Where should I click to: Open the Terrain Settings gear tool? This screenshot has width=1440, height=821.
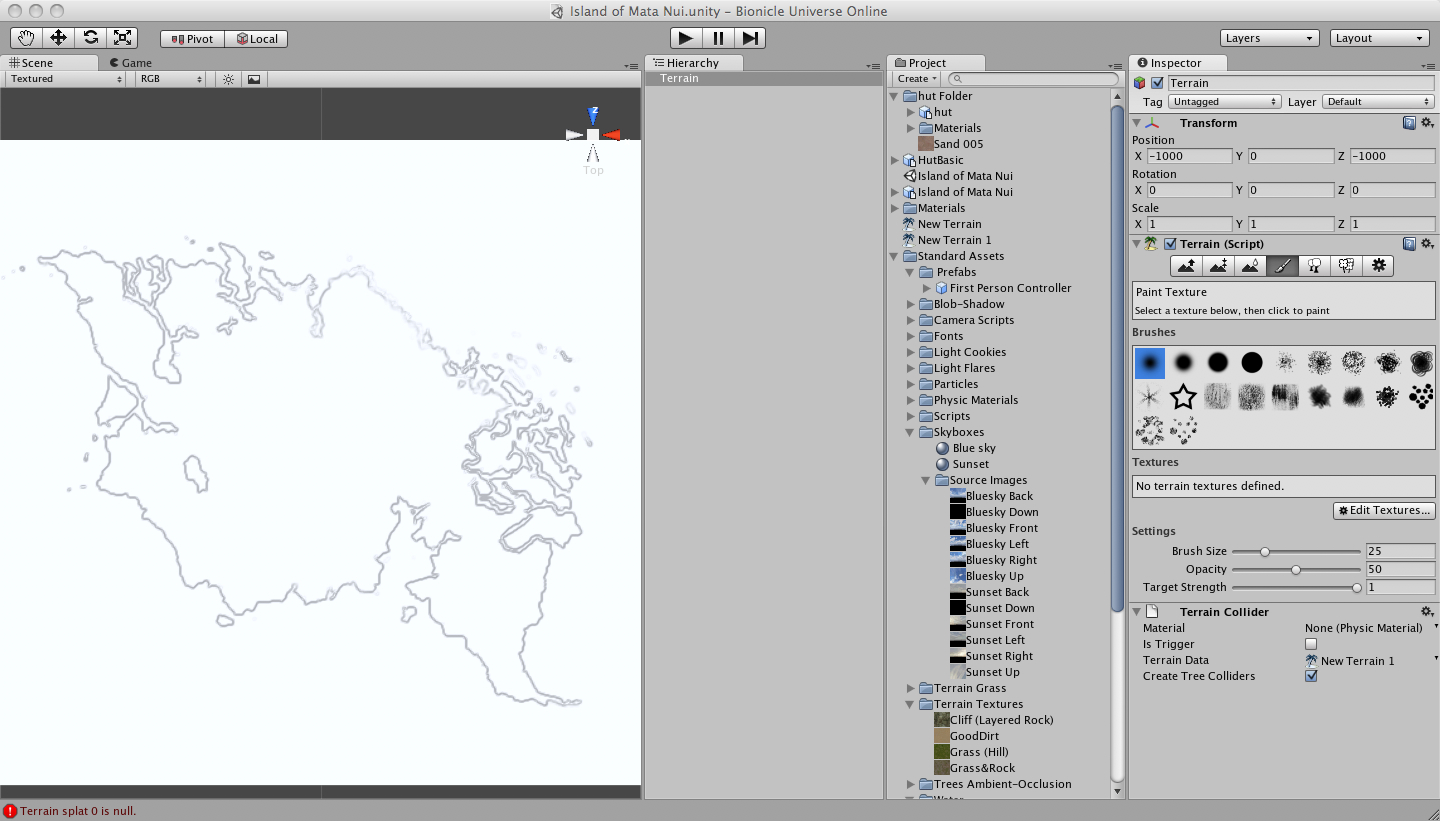pos(1378,266)
